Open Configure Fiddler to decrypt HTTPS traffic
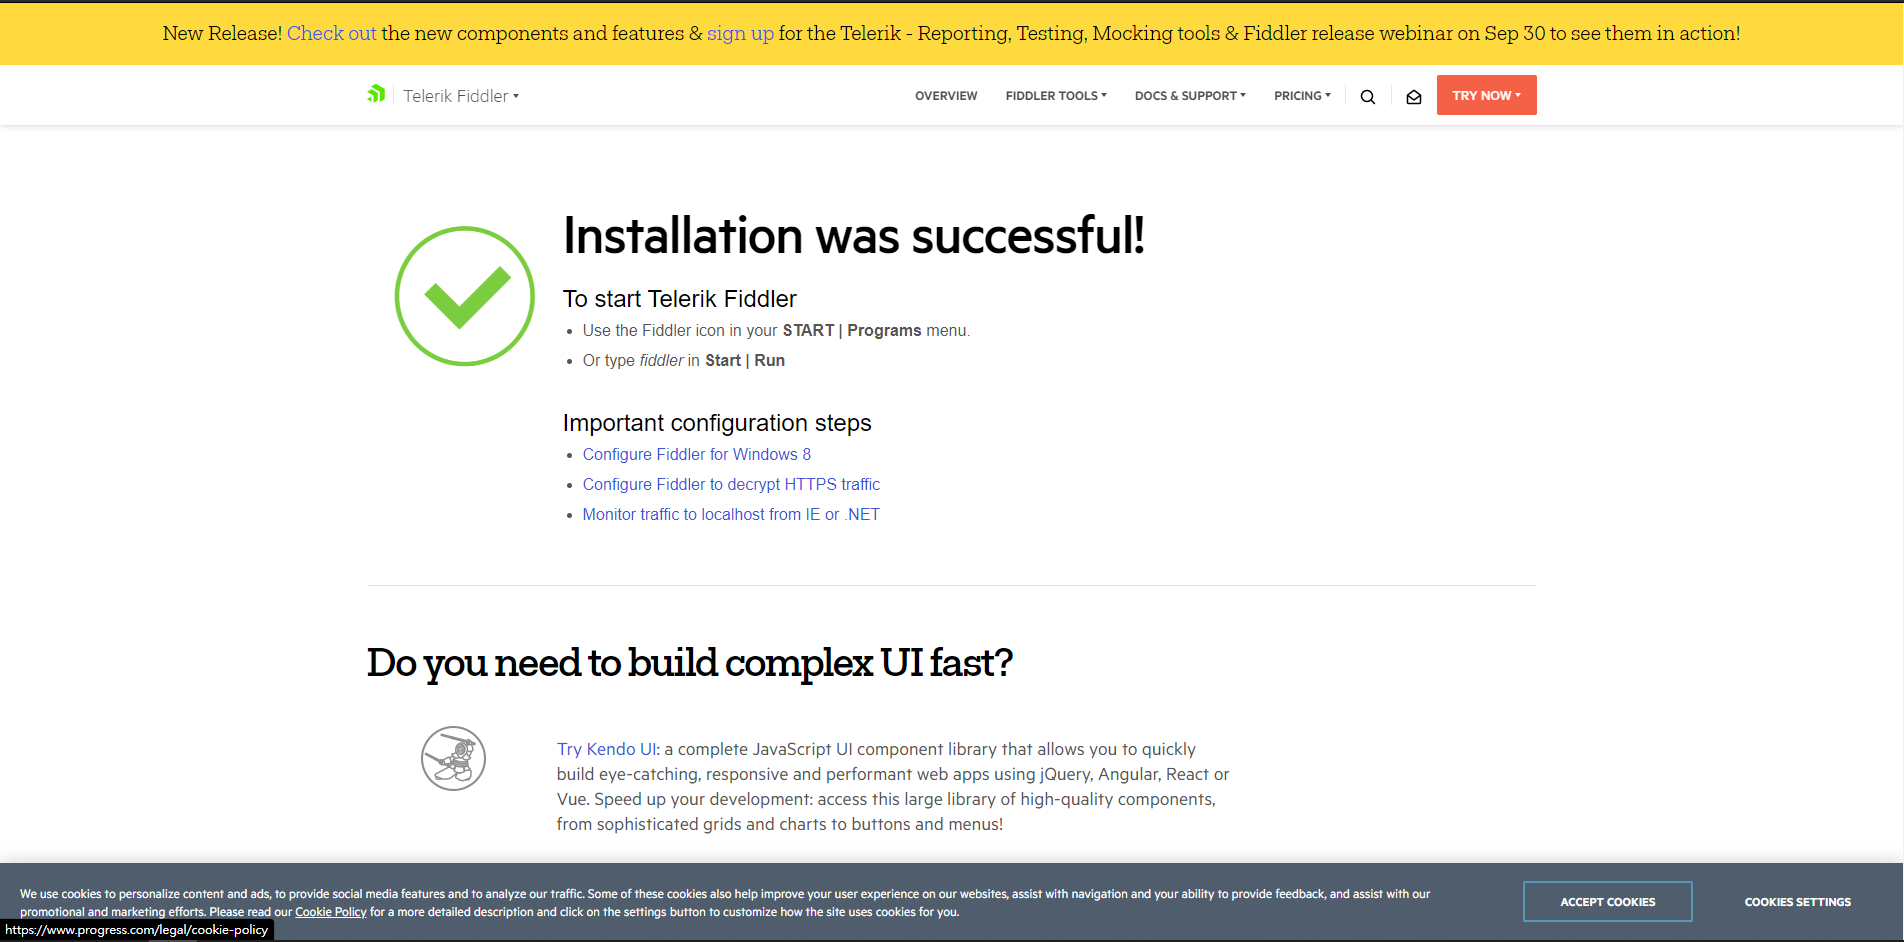 [731, 484]
